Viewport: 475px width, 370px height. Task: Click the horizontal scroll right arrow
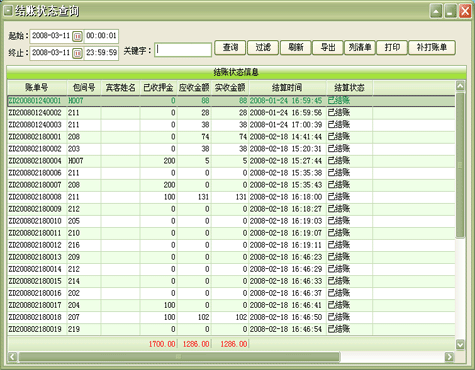click(x=449, y=357)
